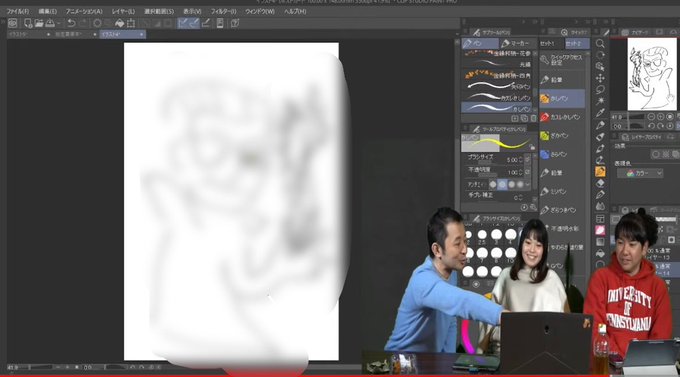The height and width of the screenshot is (377, 680).
Task: Open the tool property wrench settings icon
Action: (x=533, y=208)
